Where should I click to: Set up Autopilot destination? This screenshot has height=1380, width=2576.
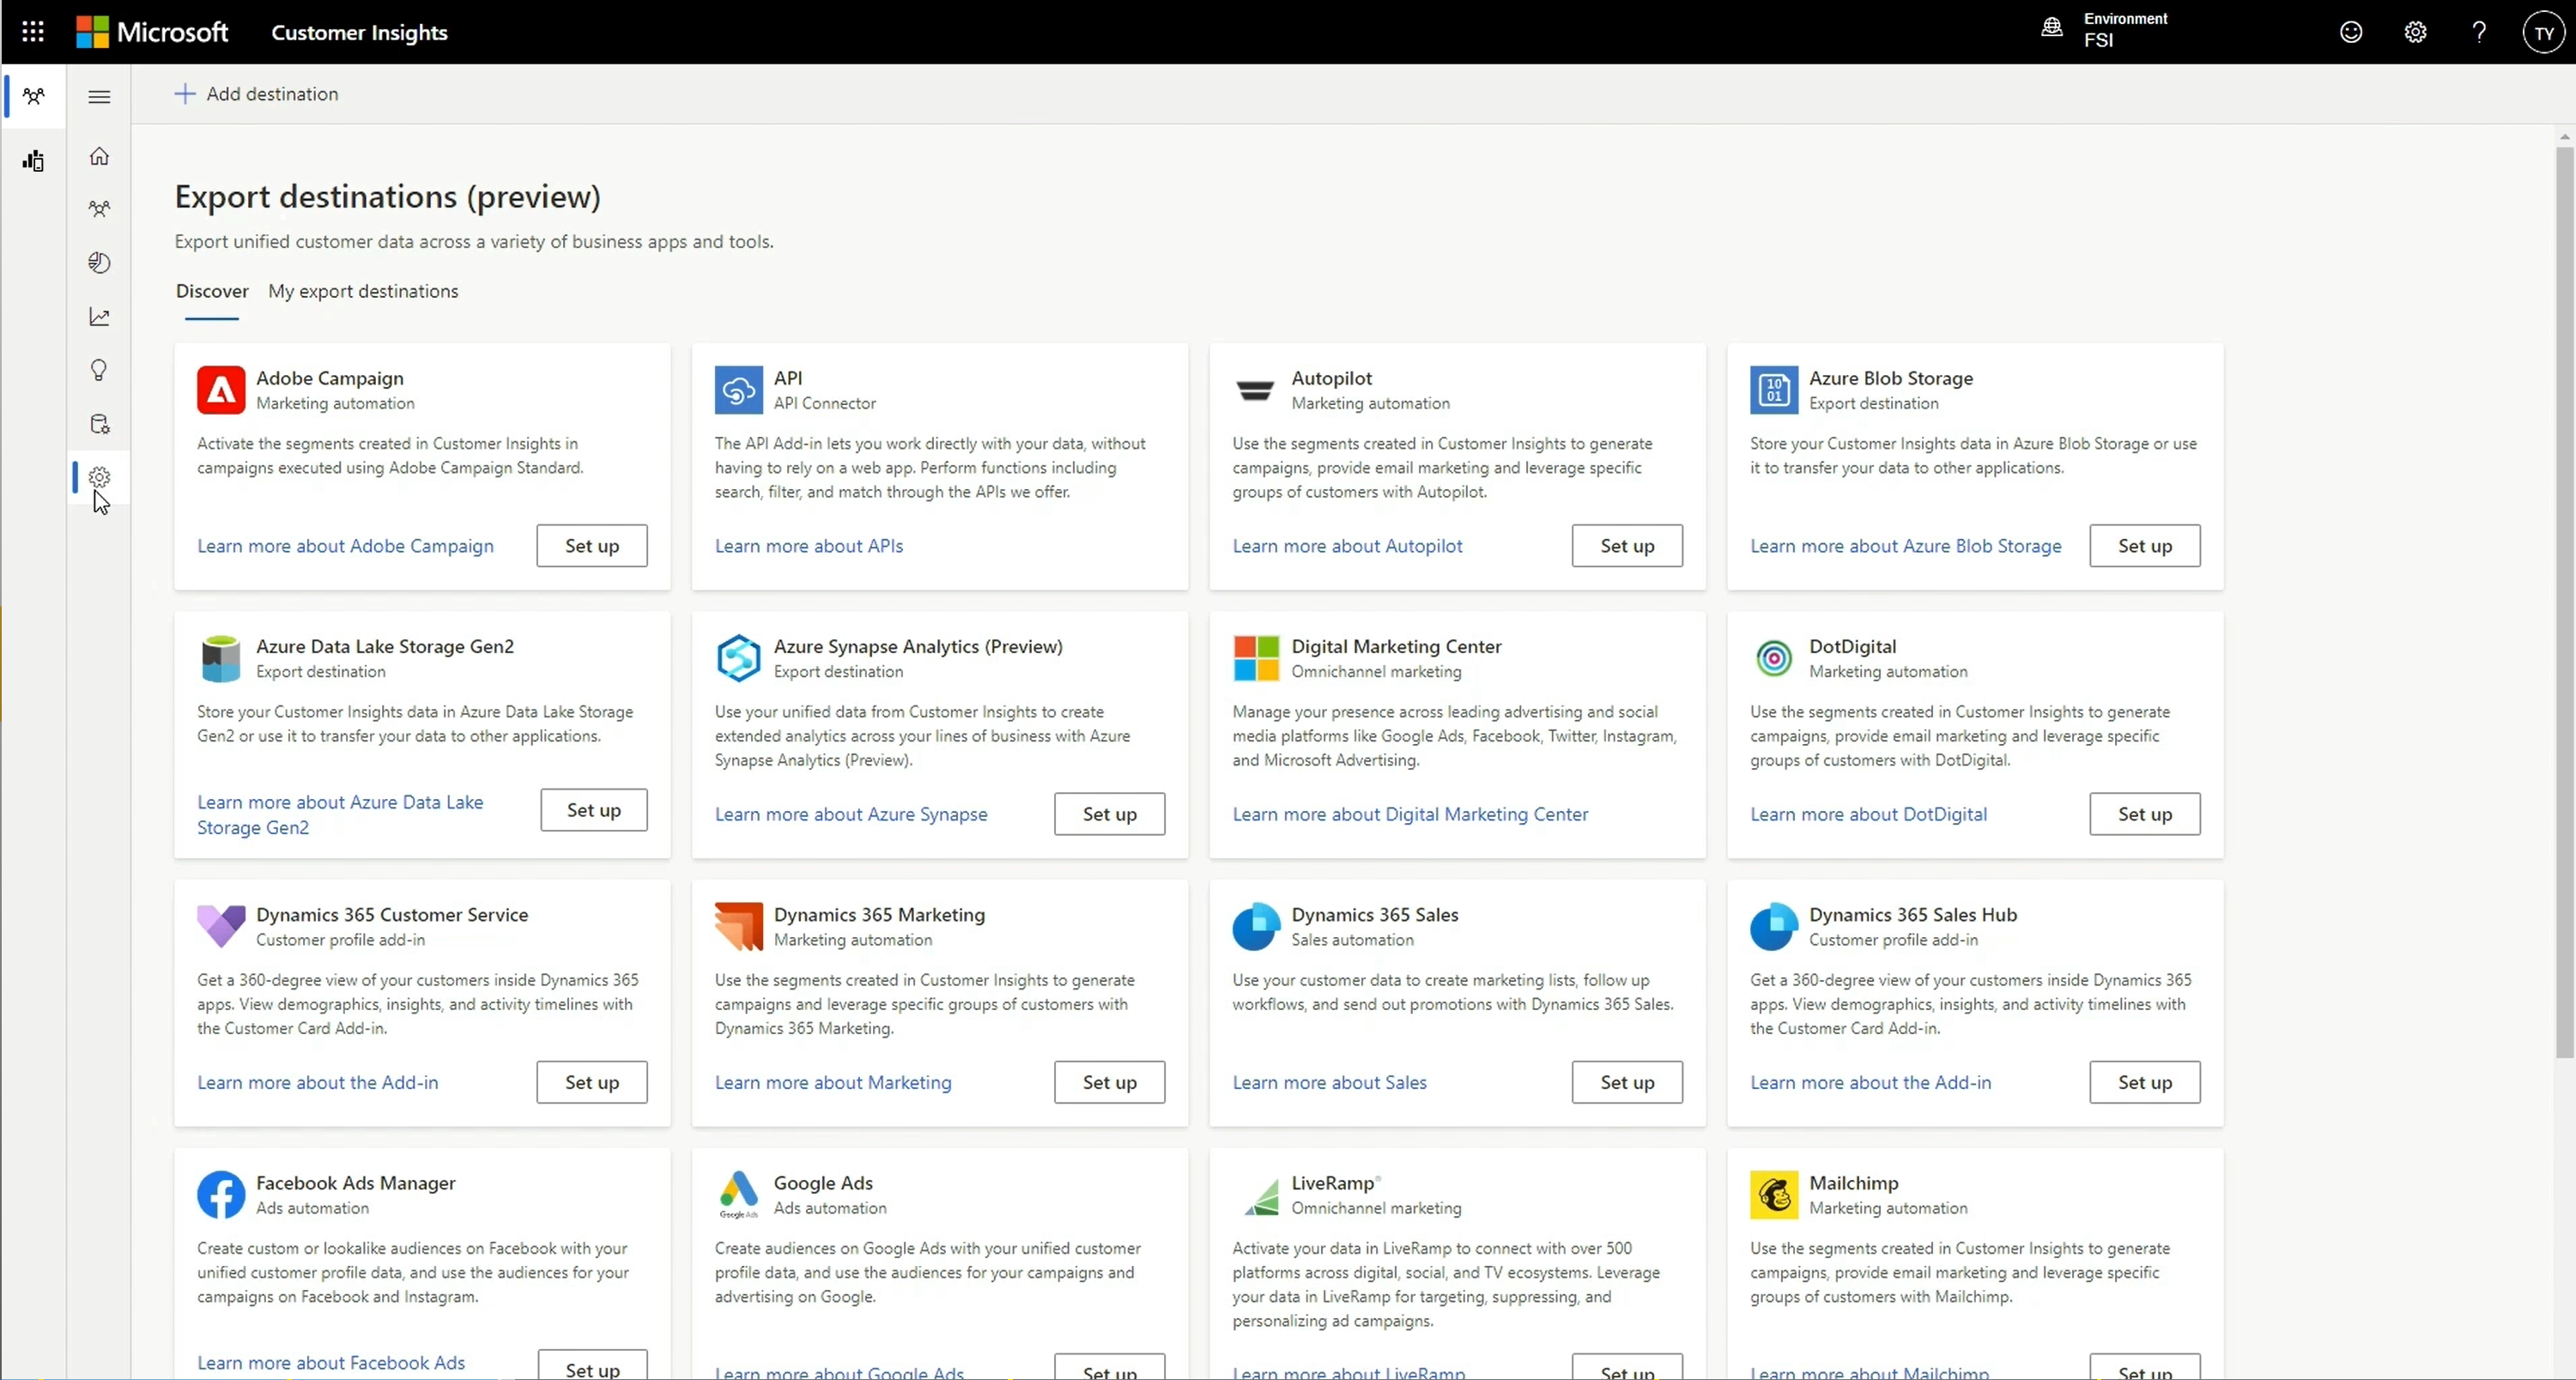coord(1627,546)
